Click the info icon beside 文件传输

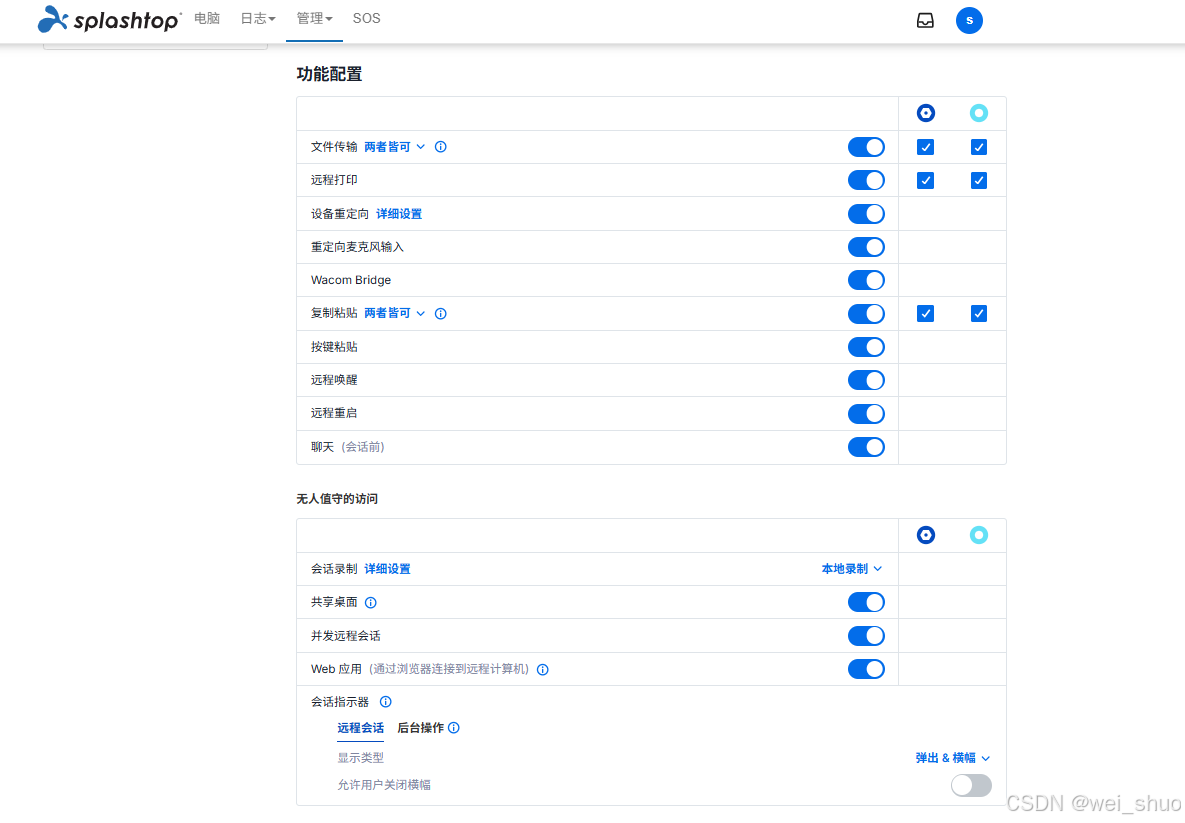click(x=440, y=146)
